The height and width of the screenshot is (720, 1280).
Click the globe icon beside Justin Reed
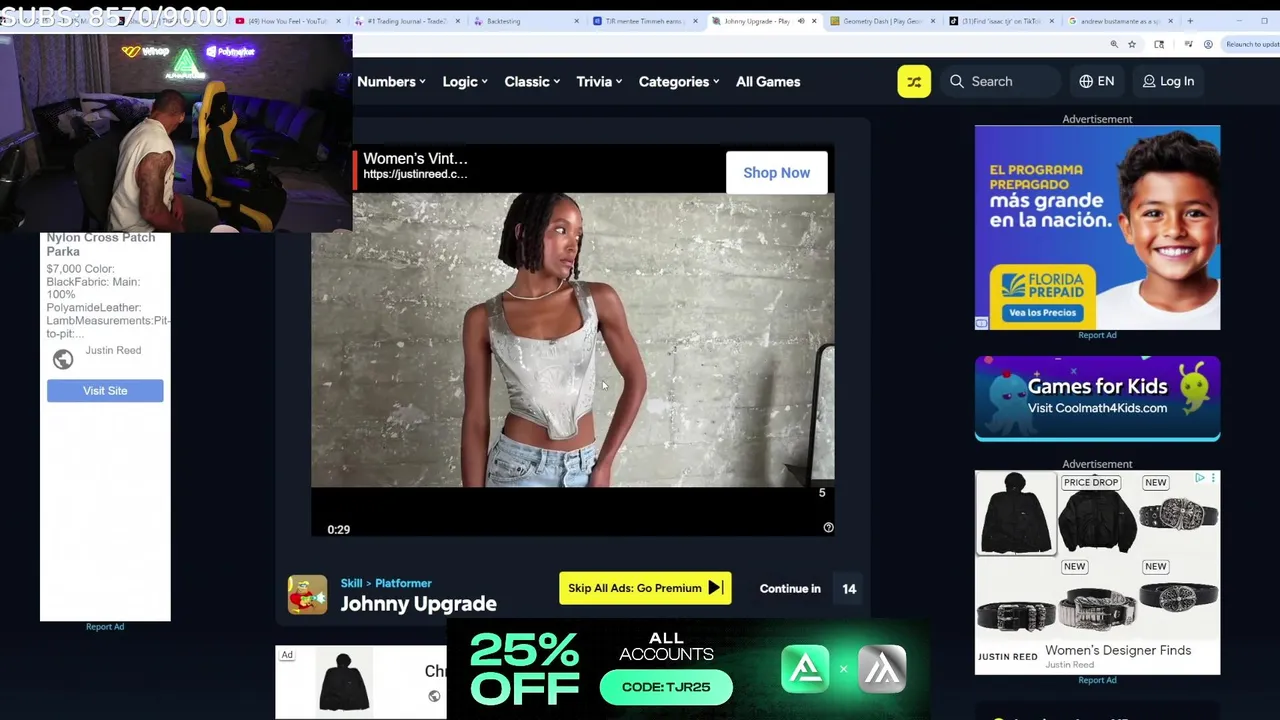coord(63,359)
